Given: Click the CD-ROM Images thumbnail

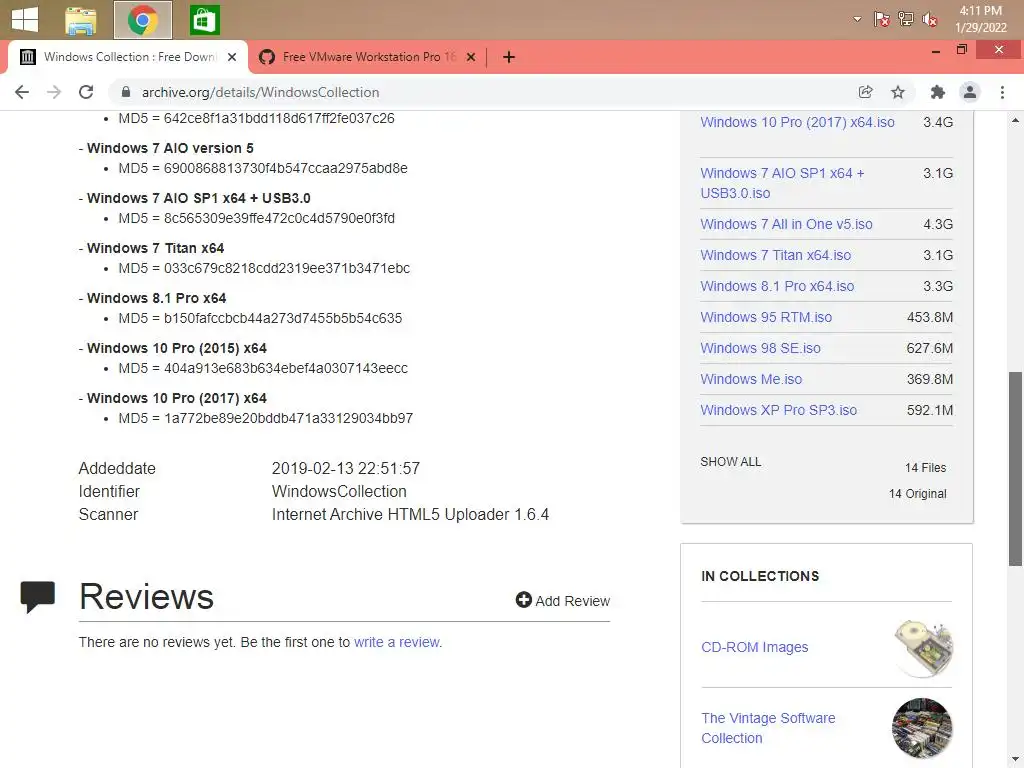Looking at the screenshot, I should 923,648.
